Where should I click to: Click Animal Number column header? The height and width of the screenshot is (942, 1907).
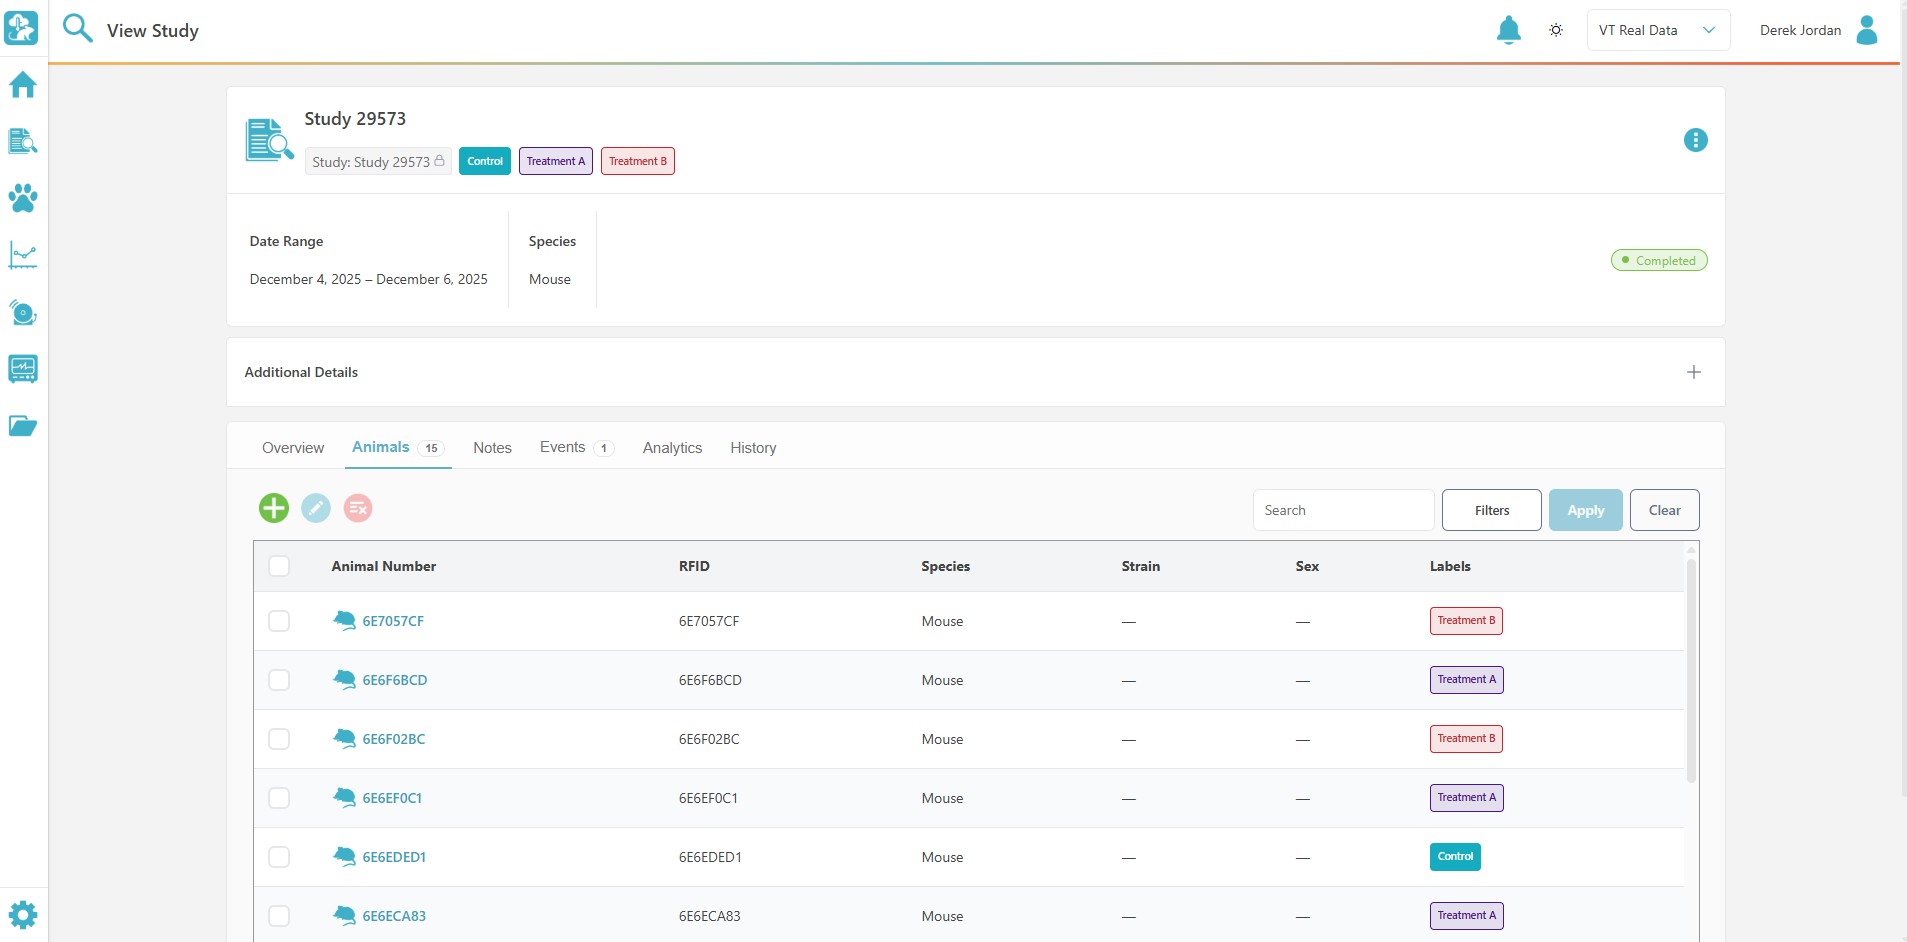[x=384, y=566]
